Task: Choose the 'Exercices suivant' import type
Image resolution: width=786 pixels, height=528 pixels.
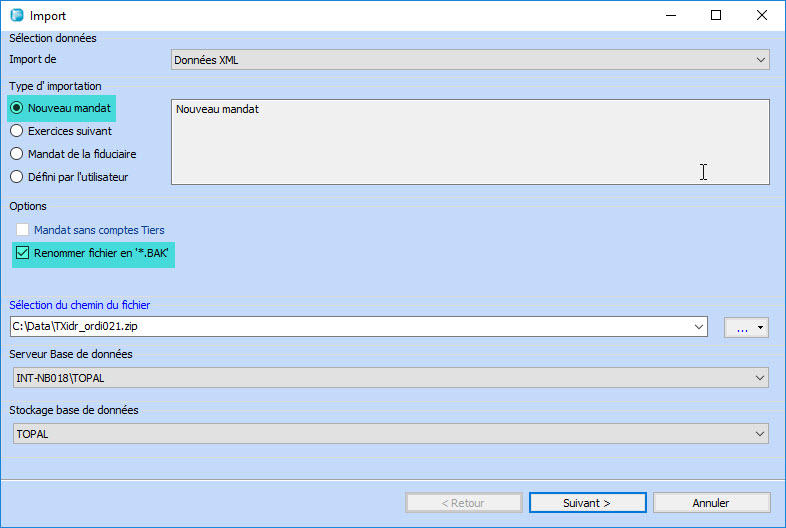Action: click(x=17, y=131)
